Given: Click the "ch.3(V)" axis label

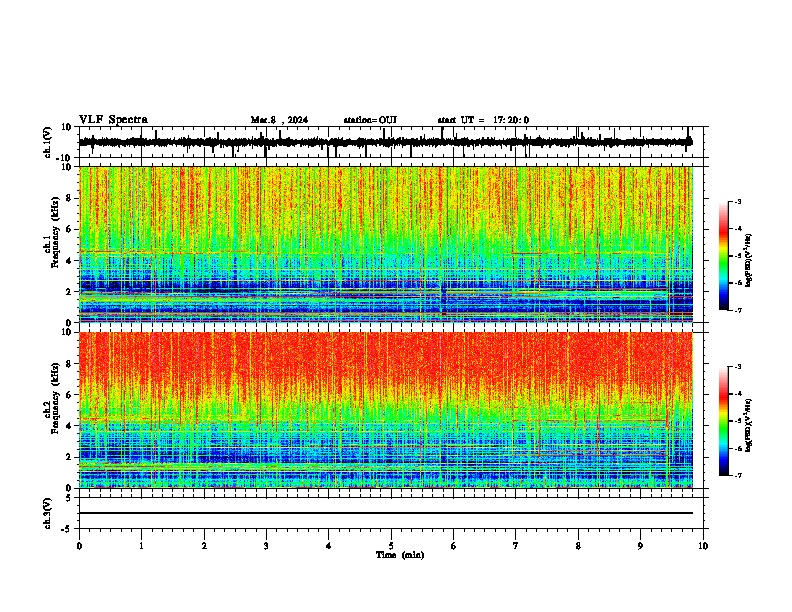Looking at the screenshot, I should (x=48, y=514).
